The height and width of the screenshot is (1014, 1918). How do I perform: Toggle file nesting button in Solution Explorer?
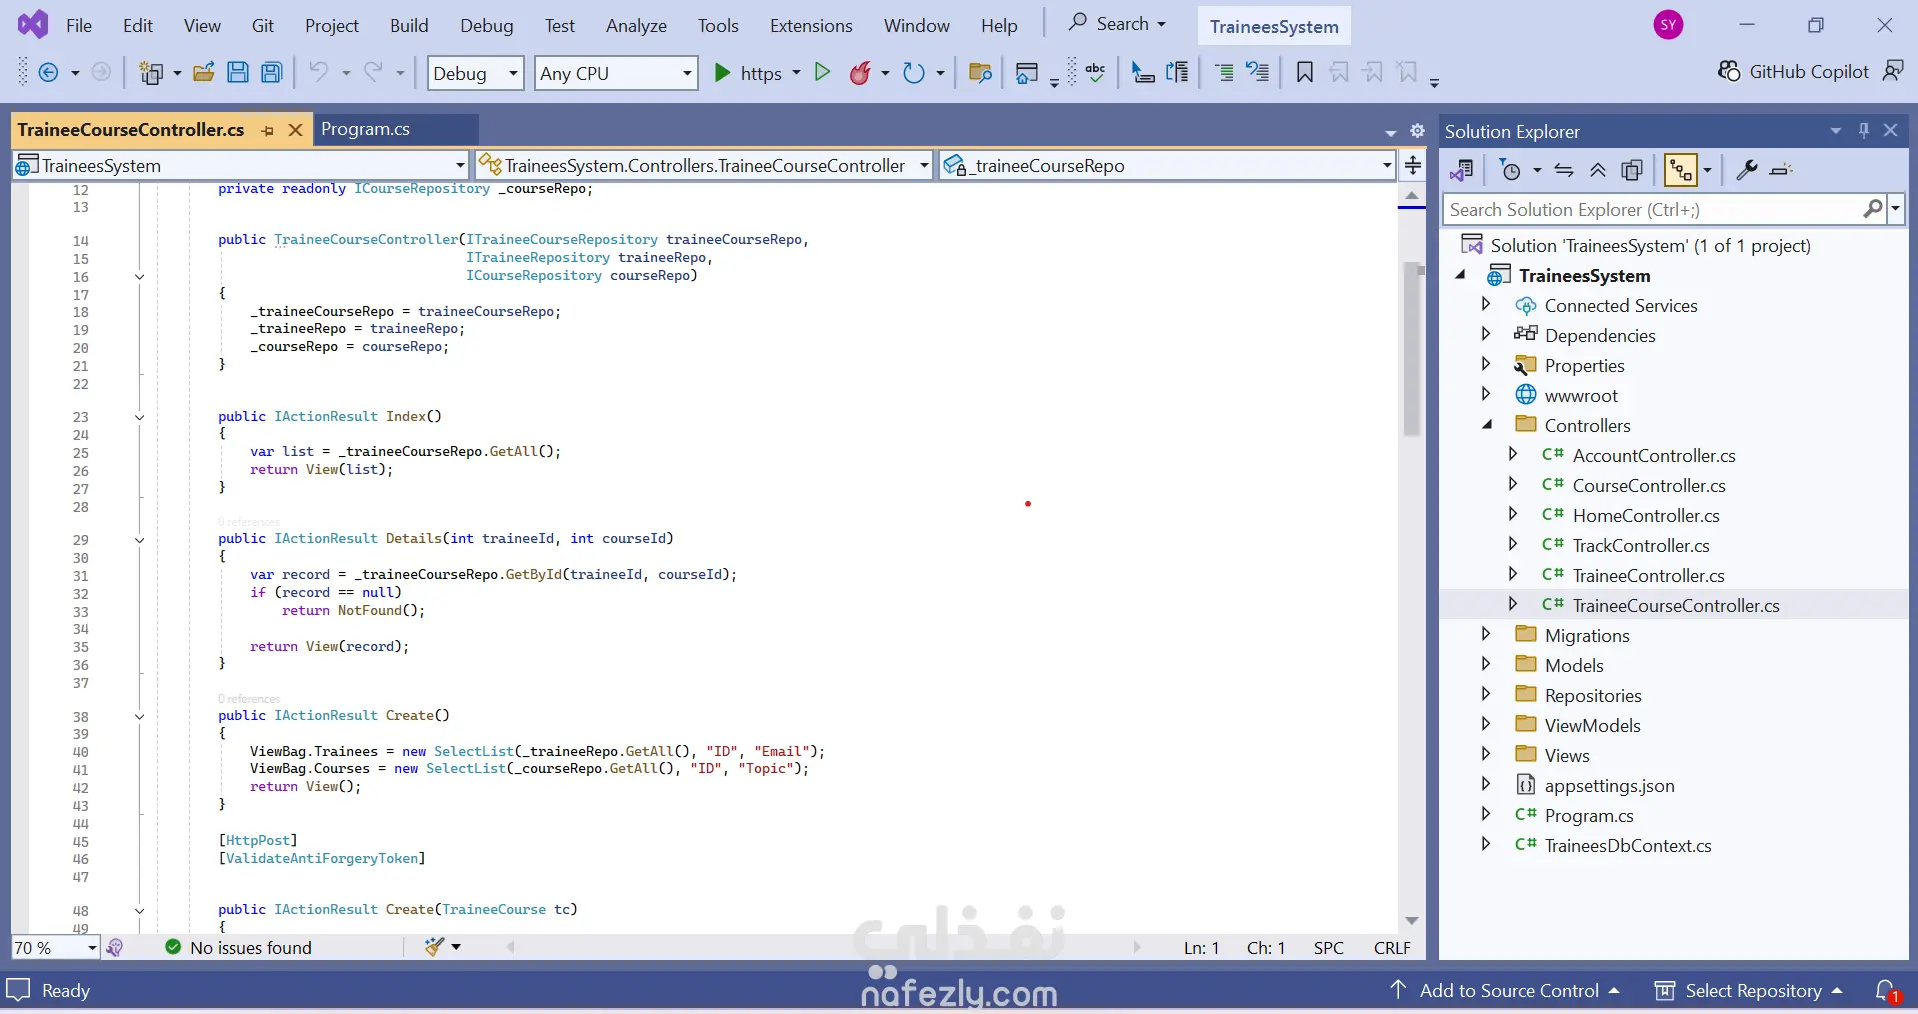[x=1681, y=171]
